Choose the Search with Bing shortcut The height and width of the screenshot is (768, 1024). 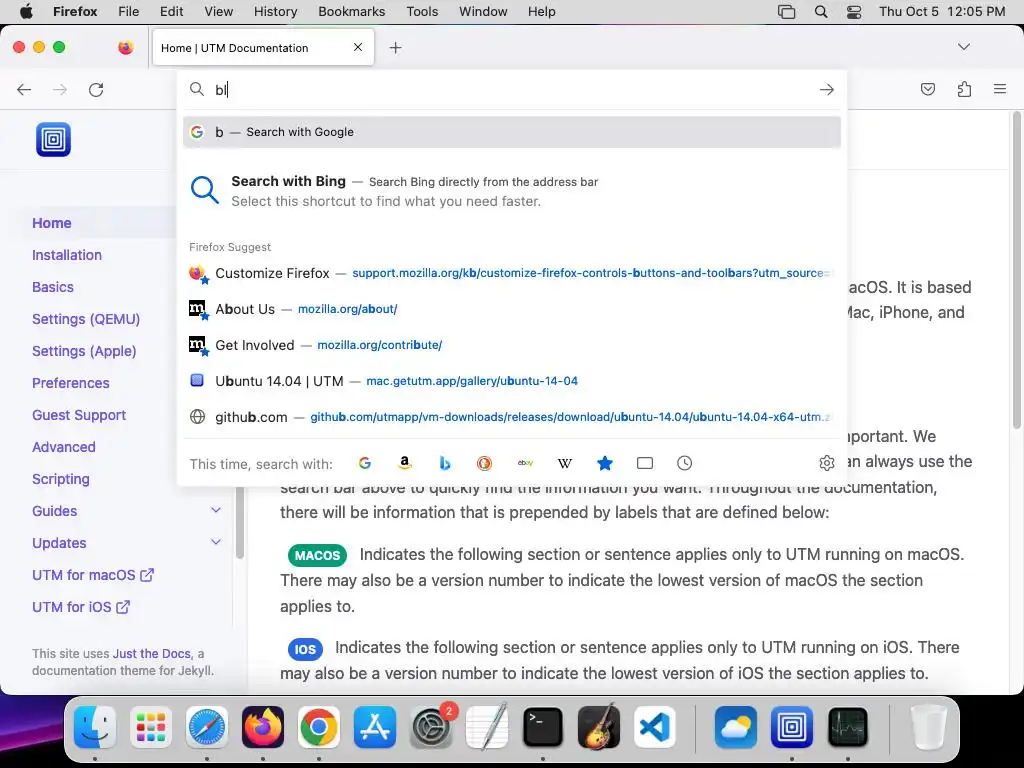coord(511,191)
